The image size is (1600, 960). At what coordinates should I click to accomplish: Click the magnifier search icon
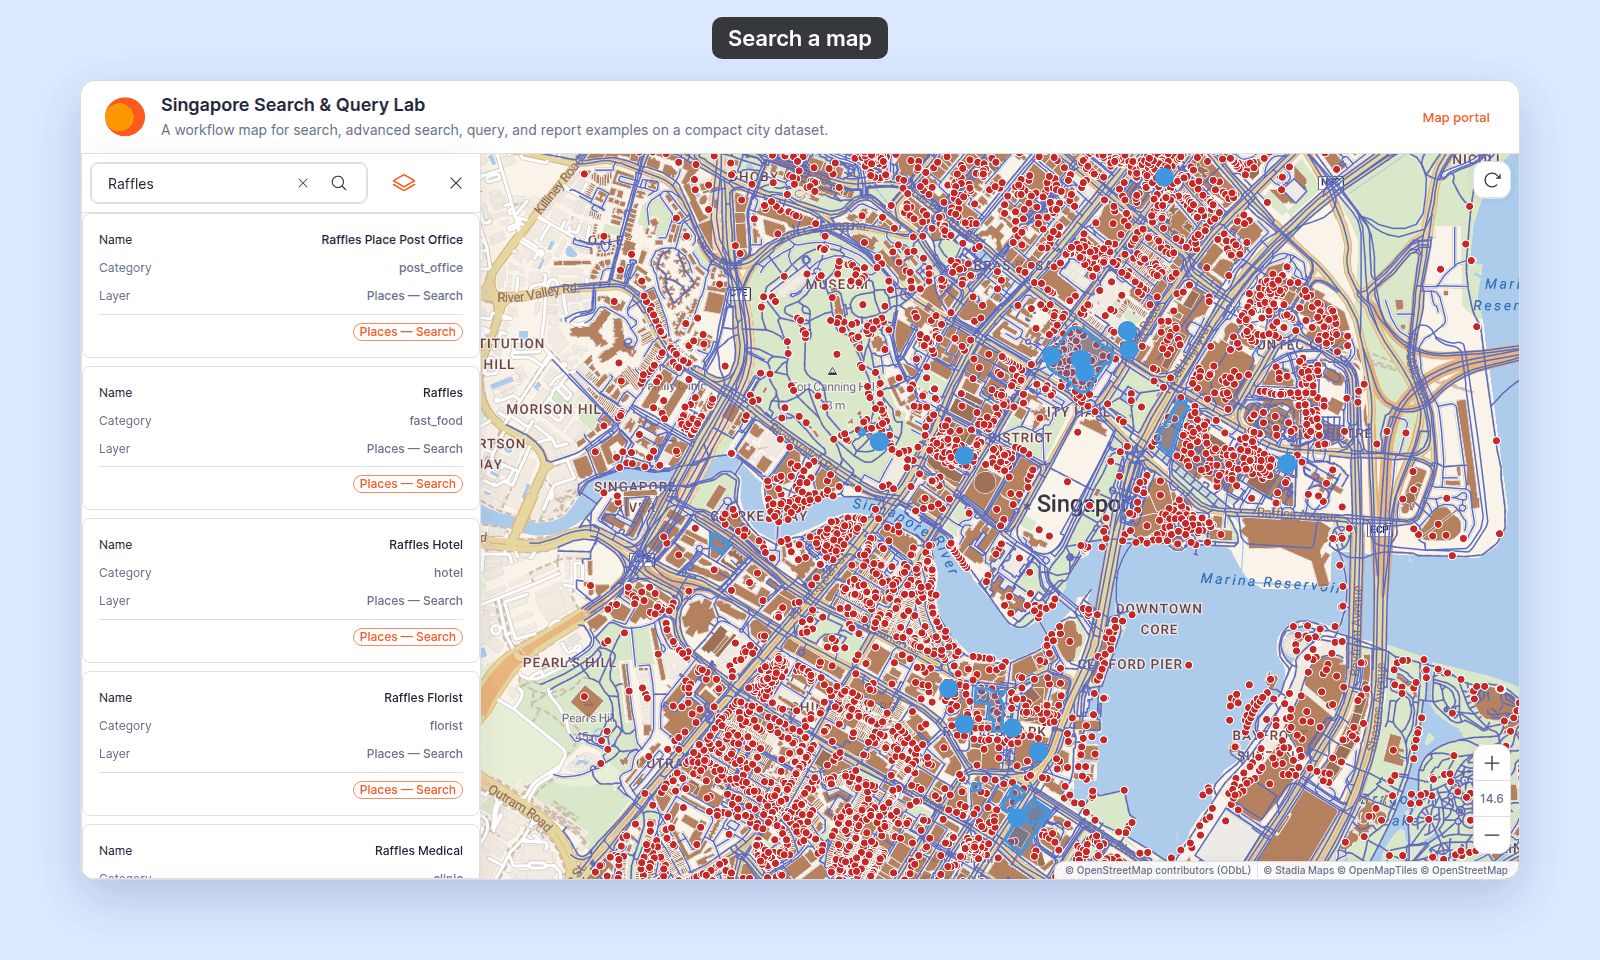coord(339,183)
